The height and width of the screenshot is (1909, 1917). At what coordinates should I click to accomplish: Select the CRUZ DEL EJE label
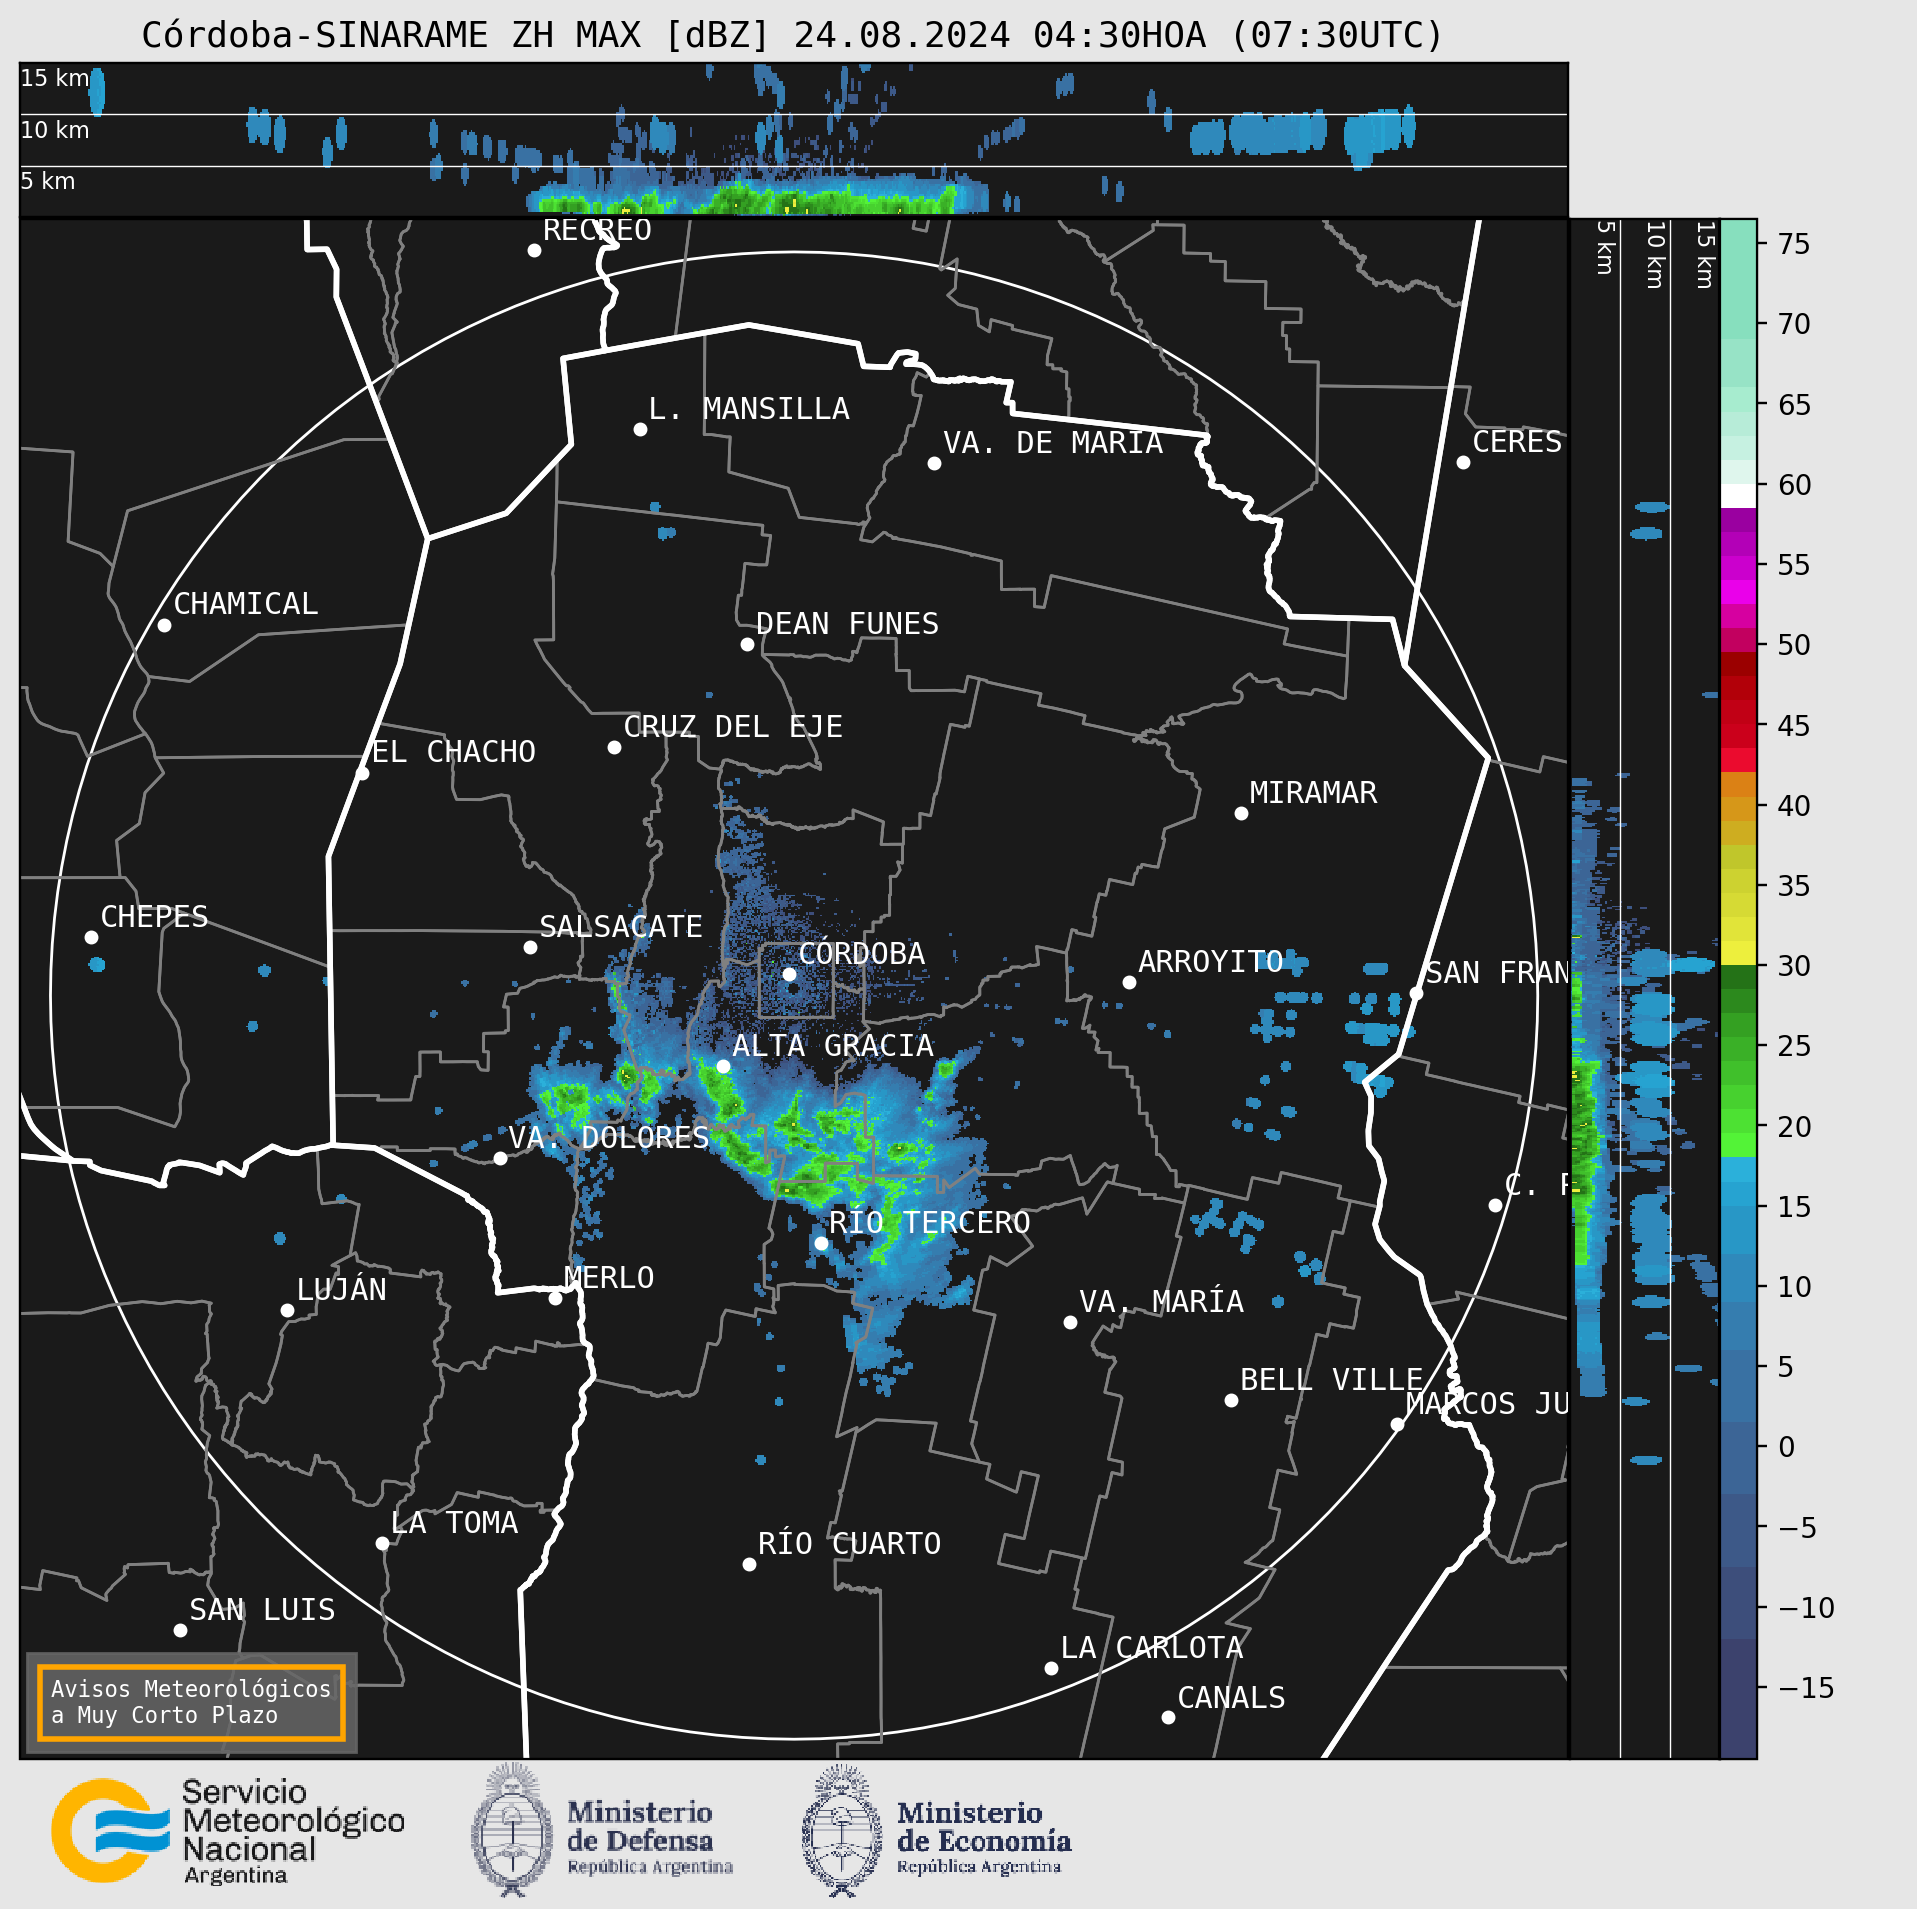733,727
